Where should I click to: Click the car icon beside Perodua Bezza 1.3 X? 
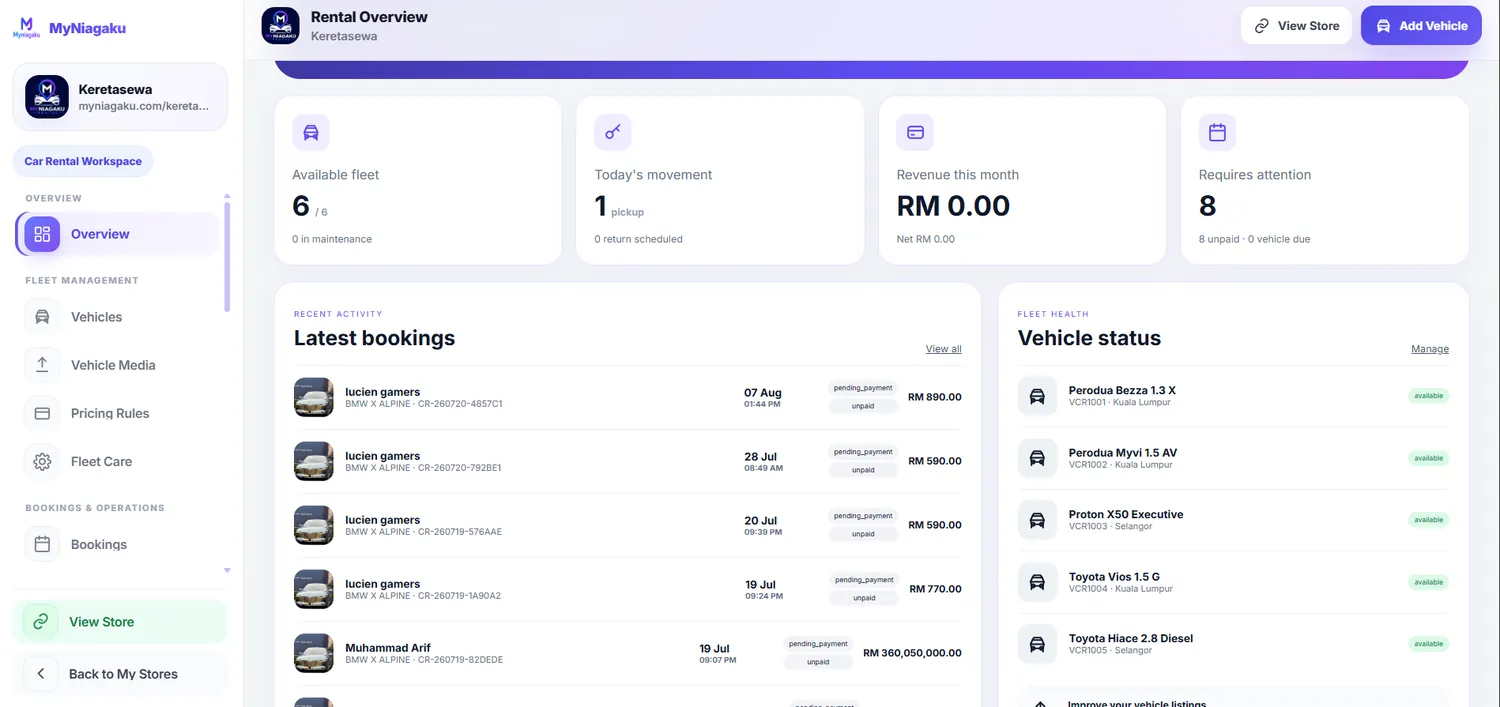[1037, 396]
